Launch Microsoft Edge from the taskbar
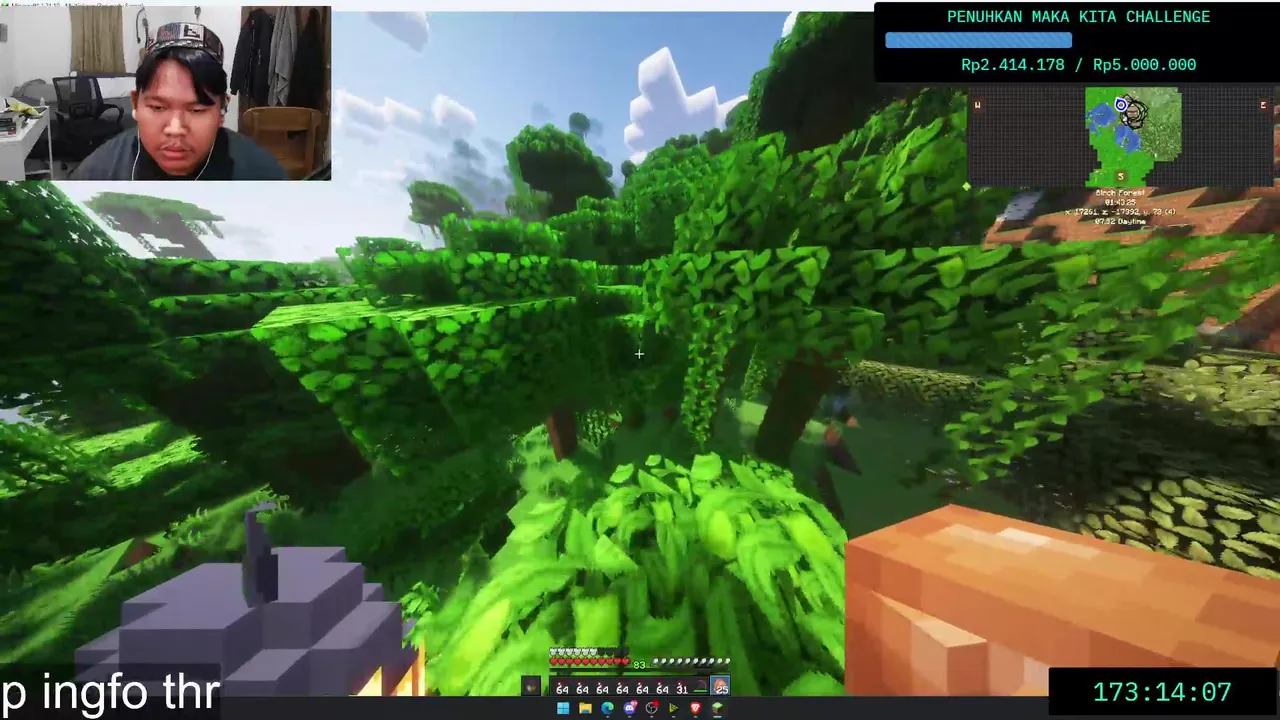Image resolution: width=1280 pixels, height=720 pixels. pos(607,708)
